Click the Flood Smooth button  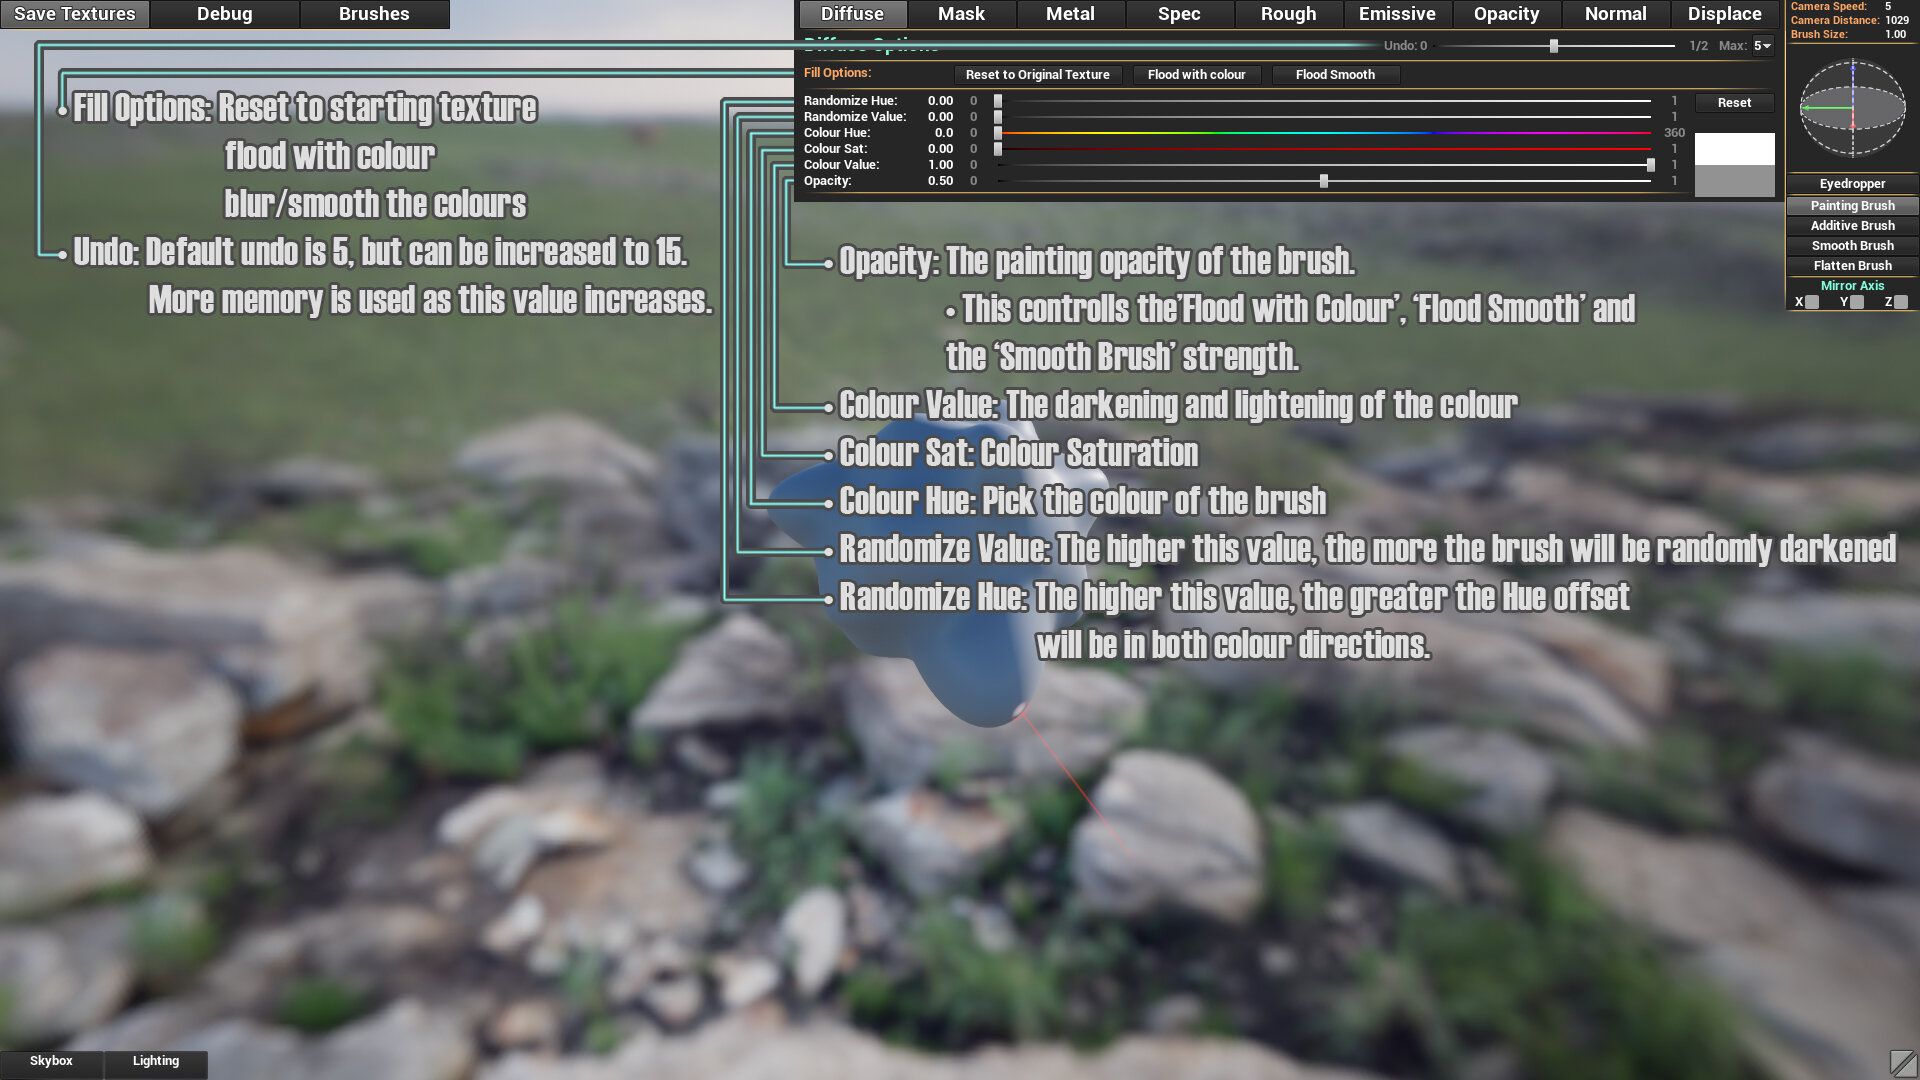pyautogui.click(x=1335, y=74)
